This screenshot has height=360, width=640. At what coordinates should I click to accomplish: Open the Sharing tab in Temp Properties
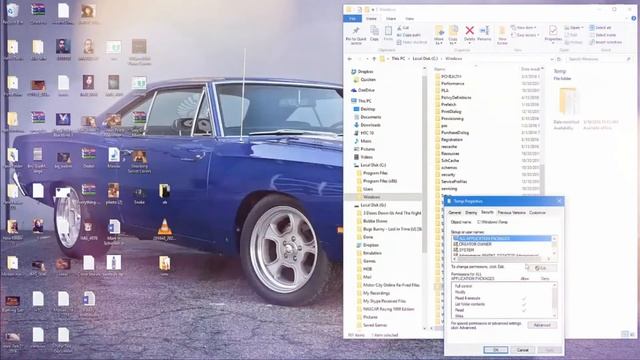pyautogui.click(x=471, y=213)
